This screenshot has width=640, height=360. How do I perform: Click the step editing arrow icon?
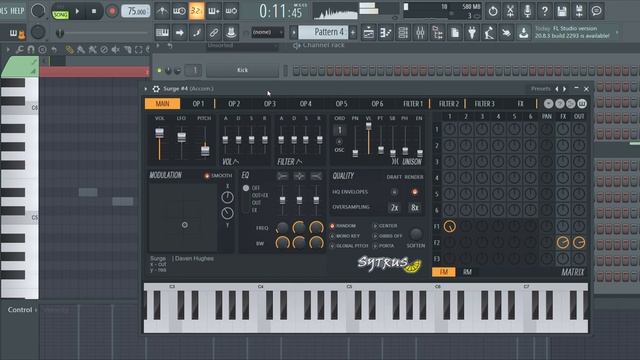[x=180, y=32]
